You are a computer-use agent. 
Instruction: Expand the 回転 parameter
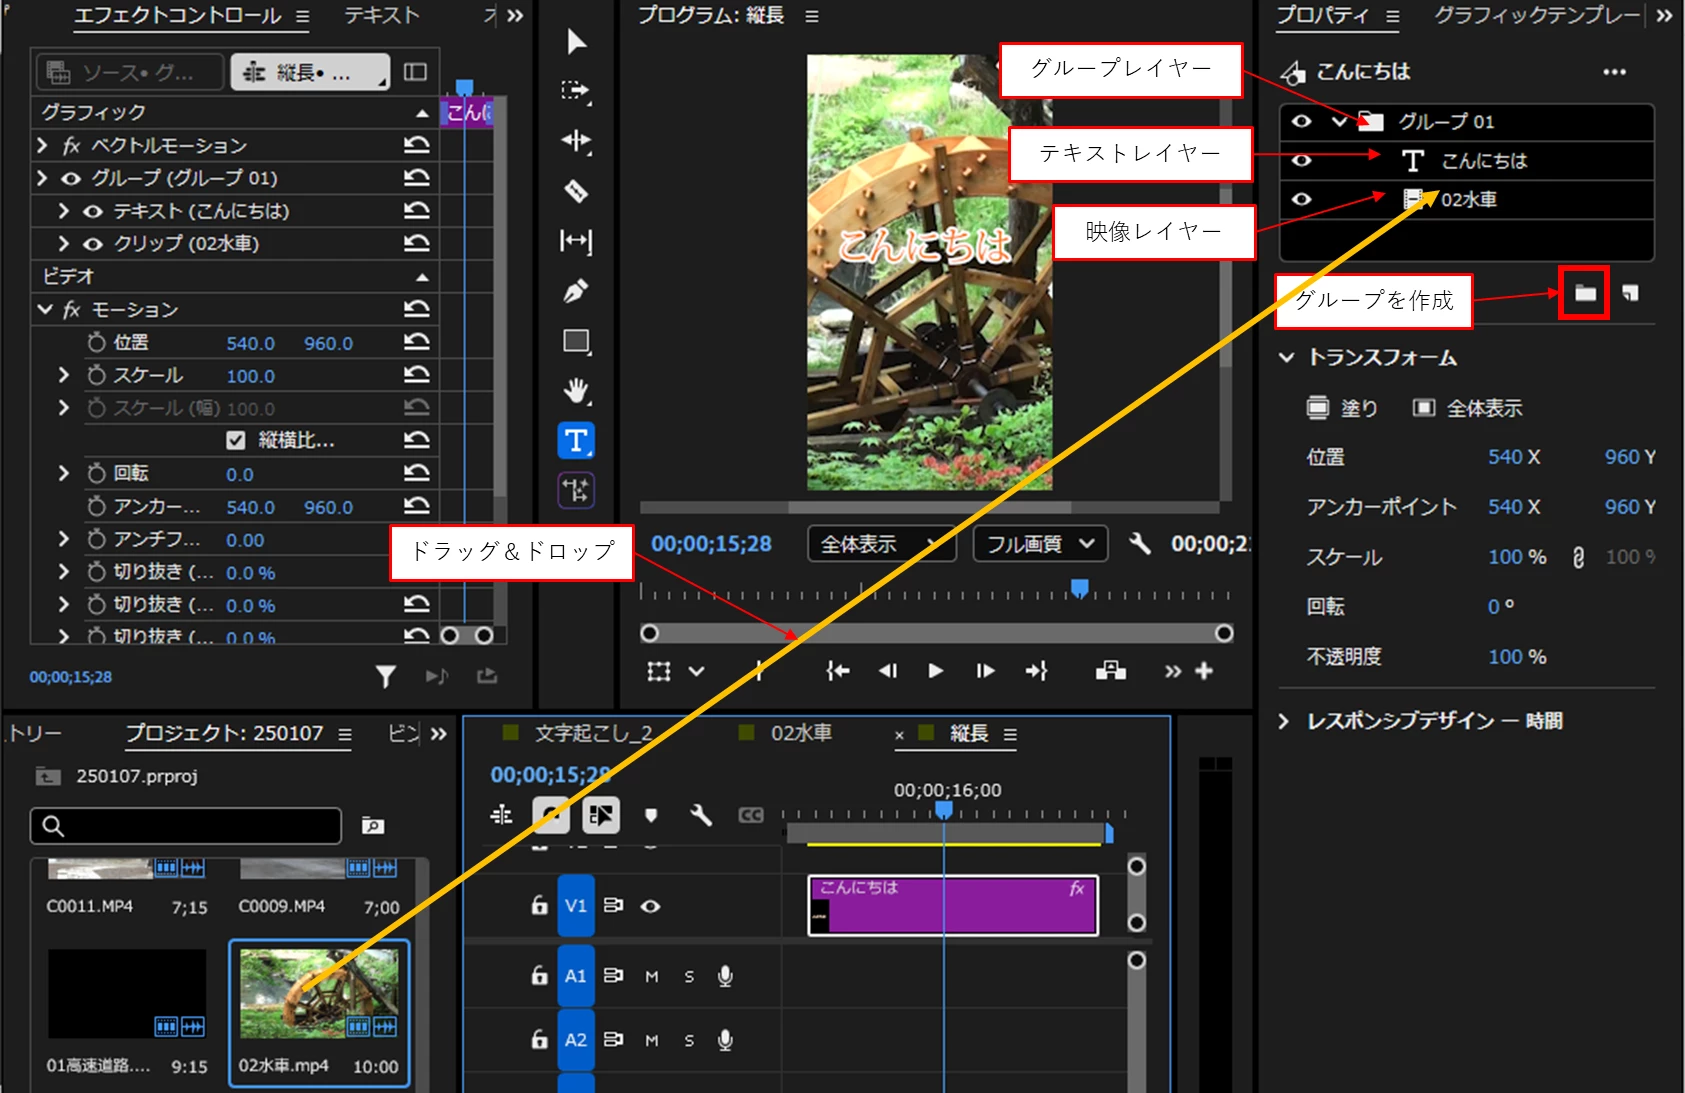pyautogui.click(x=64, y=473)
